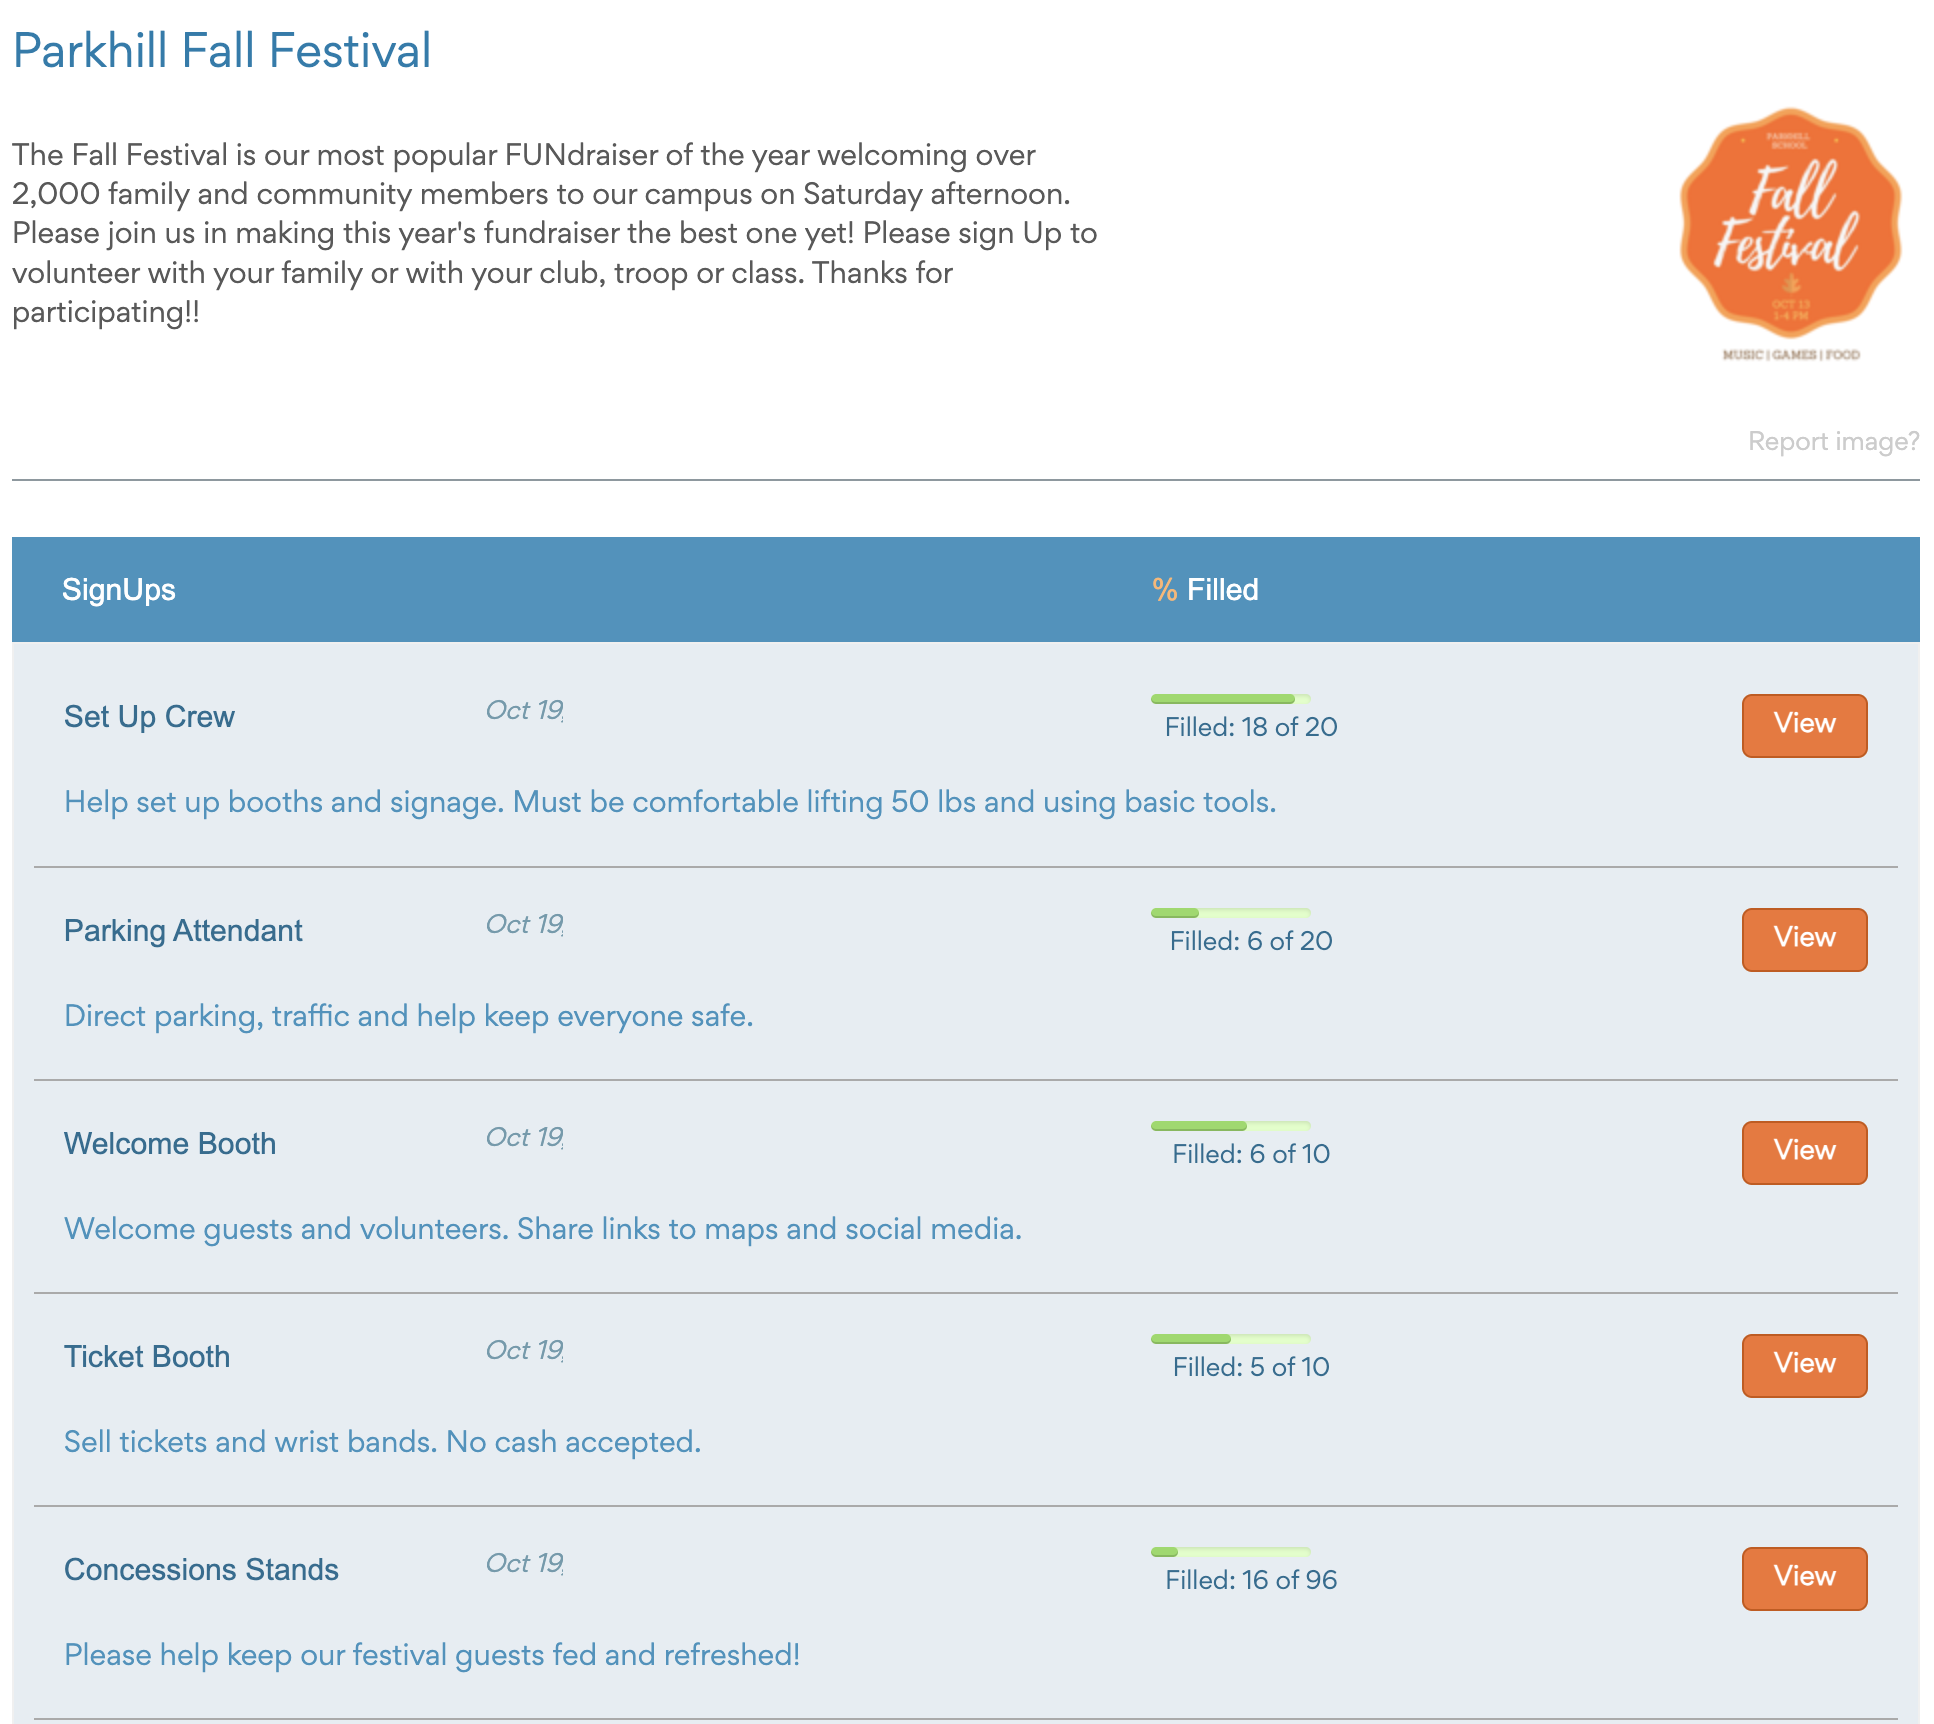This screenshot has height=1724, width=1934.
Task: View the Set Up Crew signup
Action: (x=1803, y=725)
